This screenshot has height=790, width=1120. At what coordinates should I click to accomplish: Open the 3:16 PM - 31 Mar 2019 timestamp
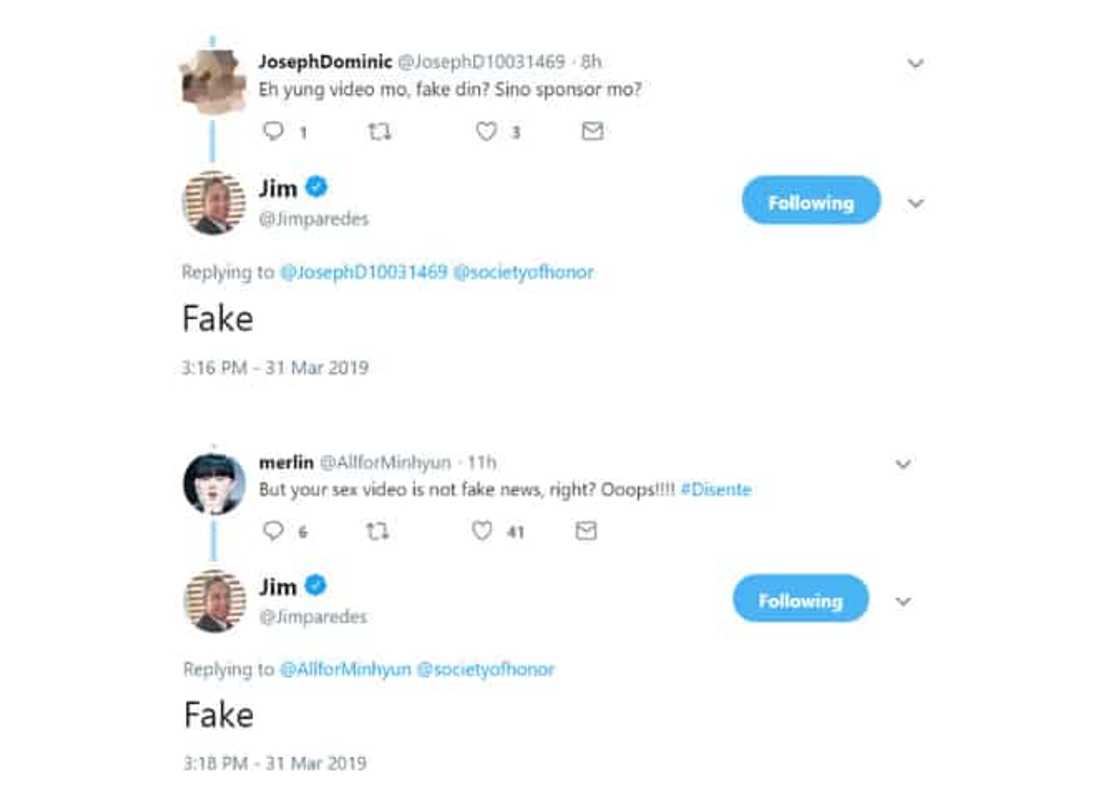(x=275, y=368)
